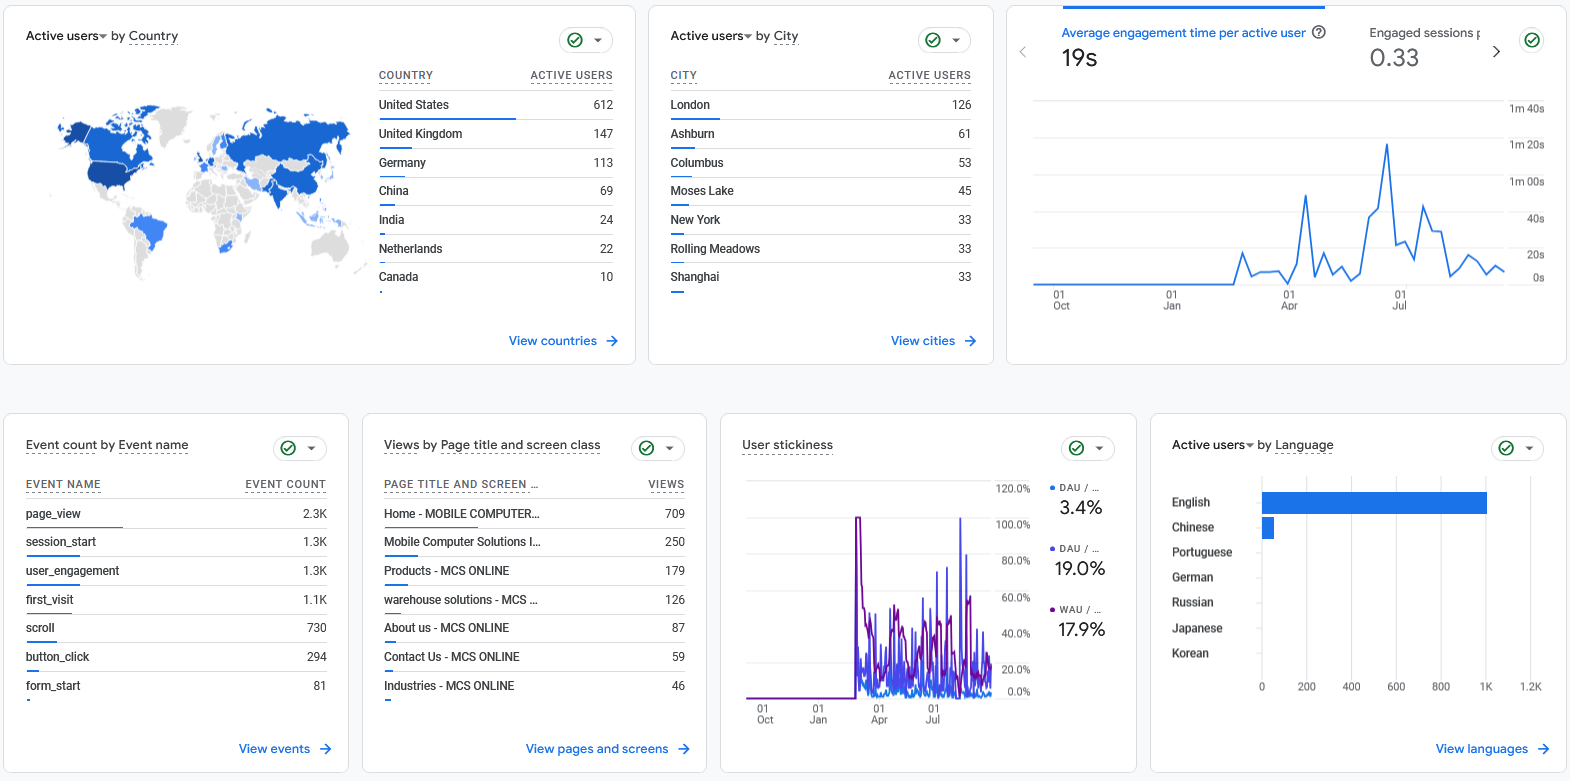
Task: Open the dropdown arrow in Country card
Action: coord(598,40)
